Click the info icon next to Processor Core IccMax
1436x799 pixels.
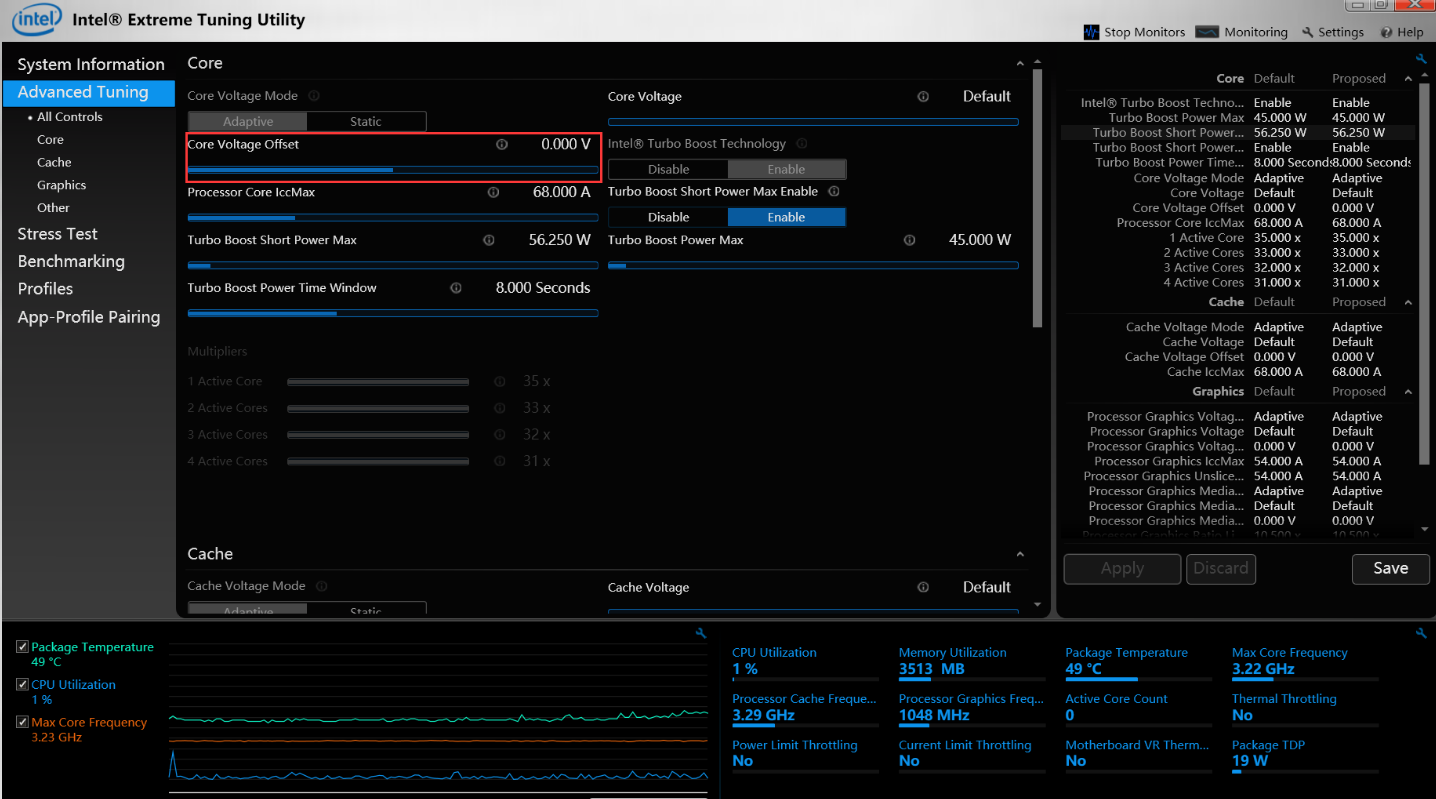[493, 192]
